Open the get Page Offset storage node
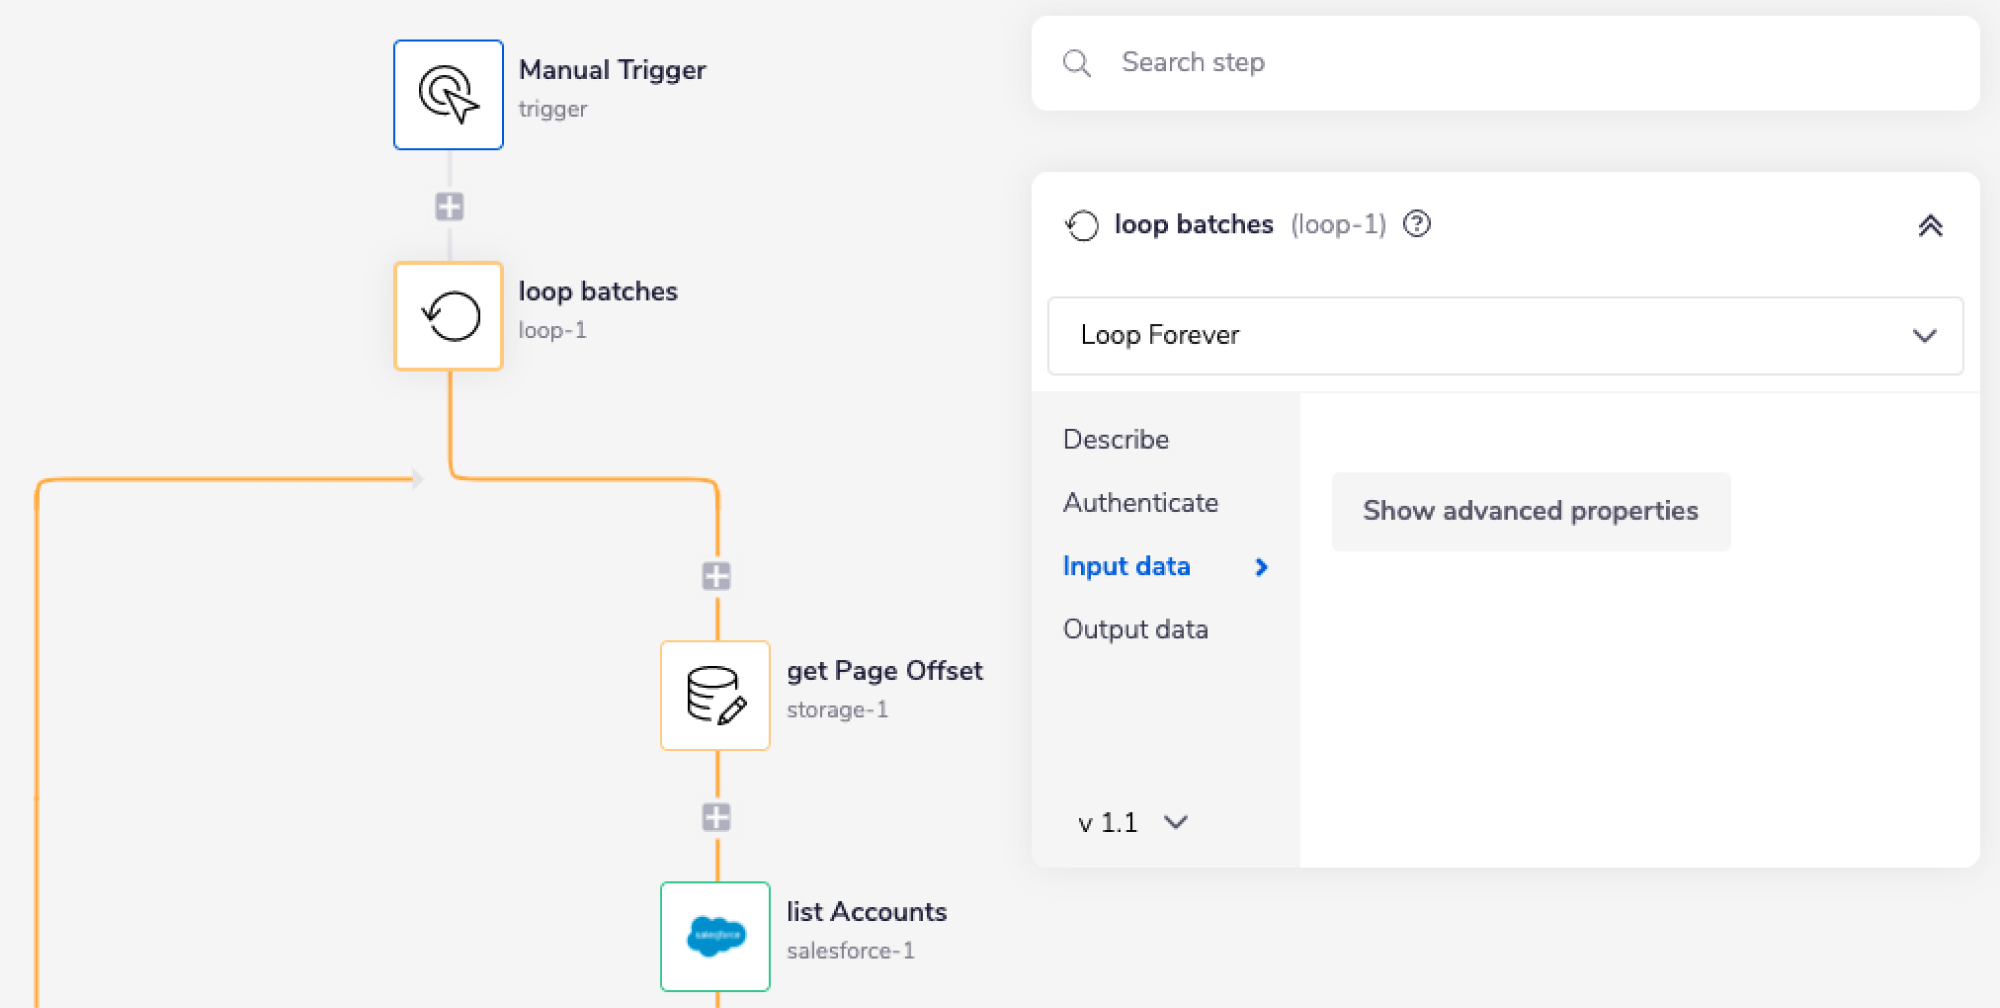The width and height of the screenshot is (2000, 1008). [714, 694]
